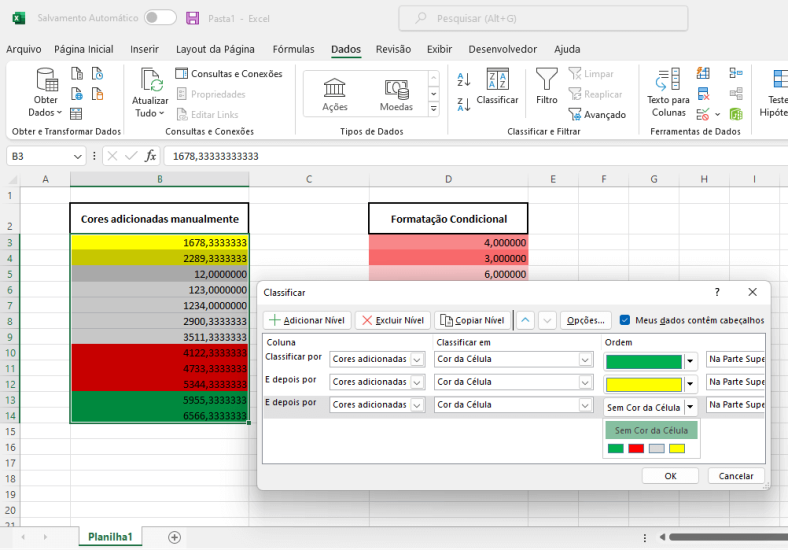The image size is (788, 550).
Task: Click the Classificar sort icon in ribbon
Action: click(497, 80)
